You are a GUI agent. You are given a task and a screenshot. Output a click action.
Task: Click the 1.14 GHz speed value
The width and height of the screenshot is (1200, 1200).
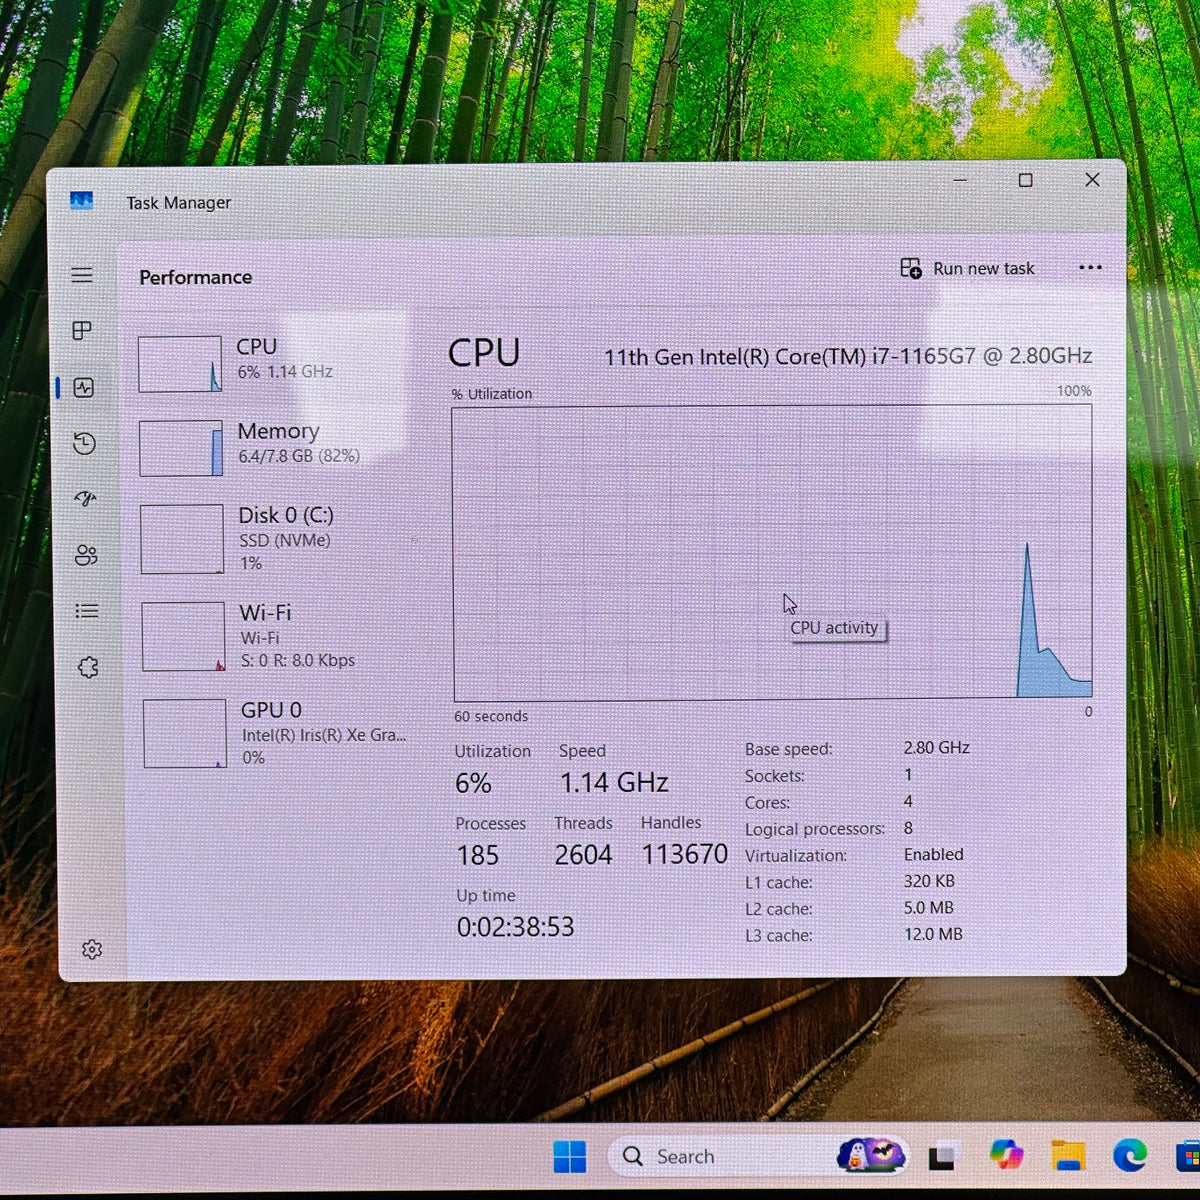click(614, 782)
